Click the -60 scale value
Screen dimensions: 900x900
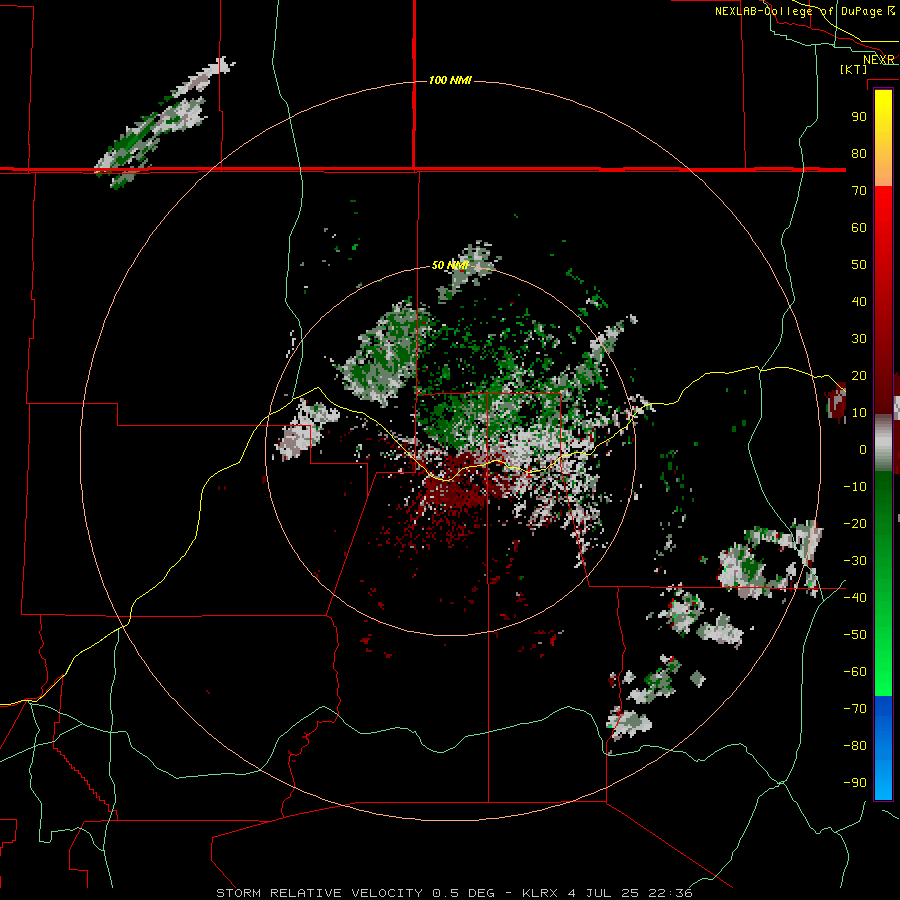(855, 672)
